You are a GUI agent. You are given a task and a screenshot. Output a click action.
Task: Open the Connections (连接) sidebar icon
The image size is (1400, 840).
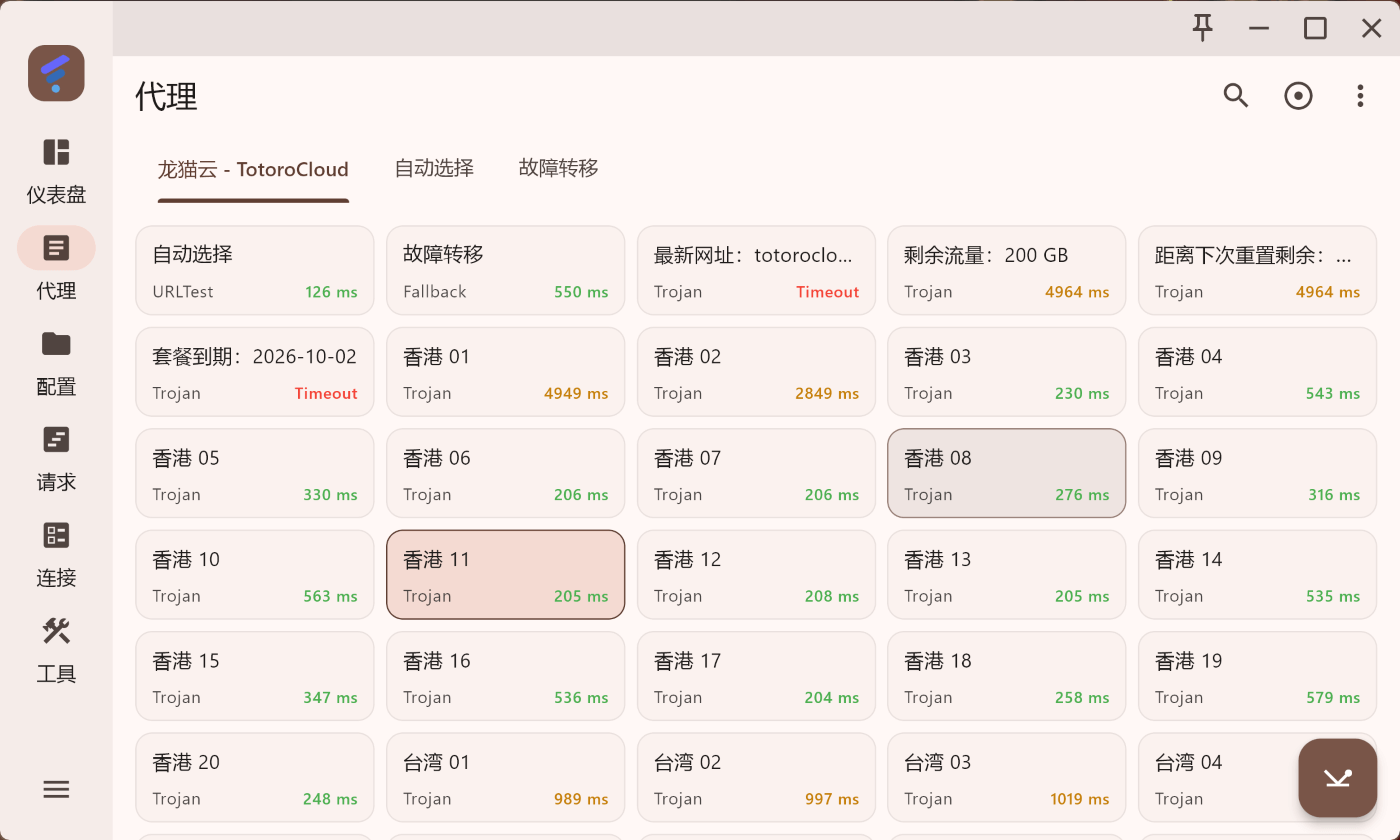(56, 535)
